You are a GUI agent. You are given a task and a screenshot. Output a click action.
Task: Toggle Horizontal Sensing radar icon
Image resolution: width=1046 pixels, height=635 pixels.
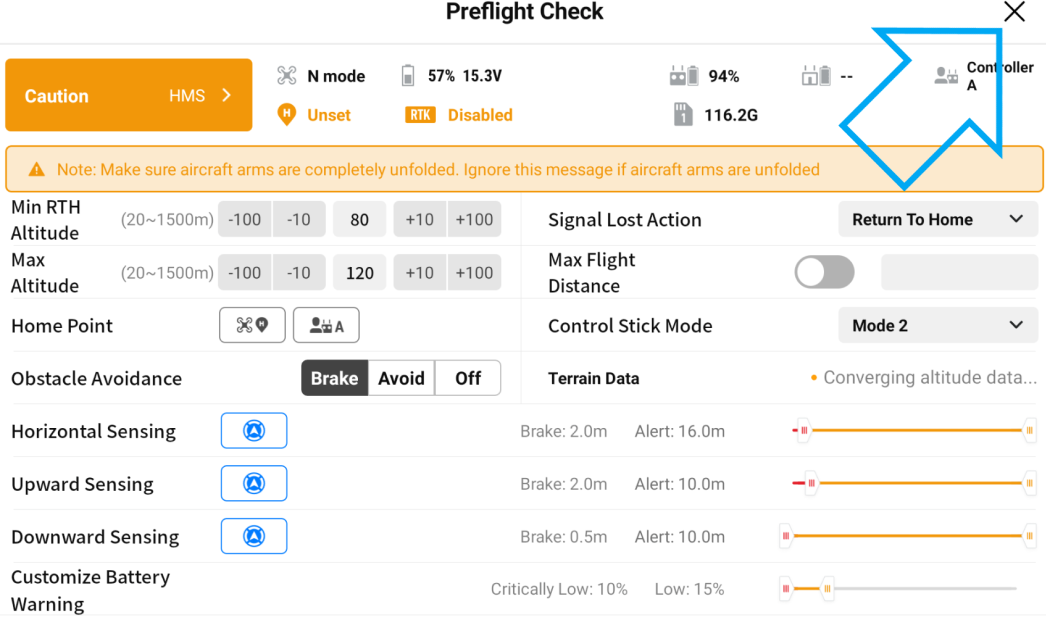coord(254,431)
